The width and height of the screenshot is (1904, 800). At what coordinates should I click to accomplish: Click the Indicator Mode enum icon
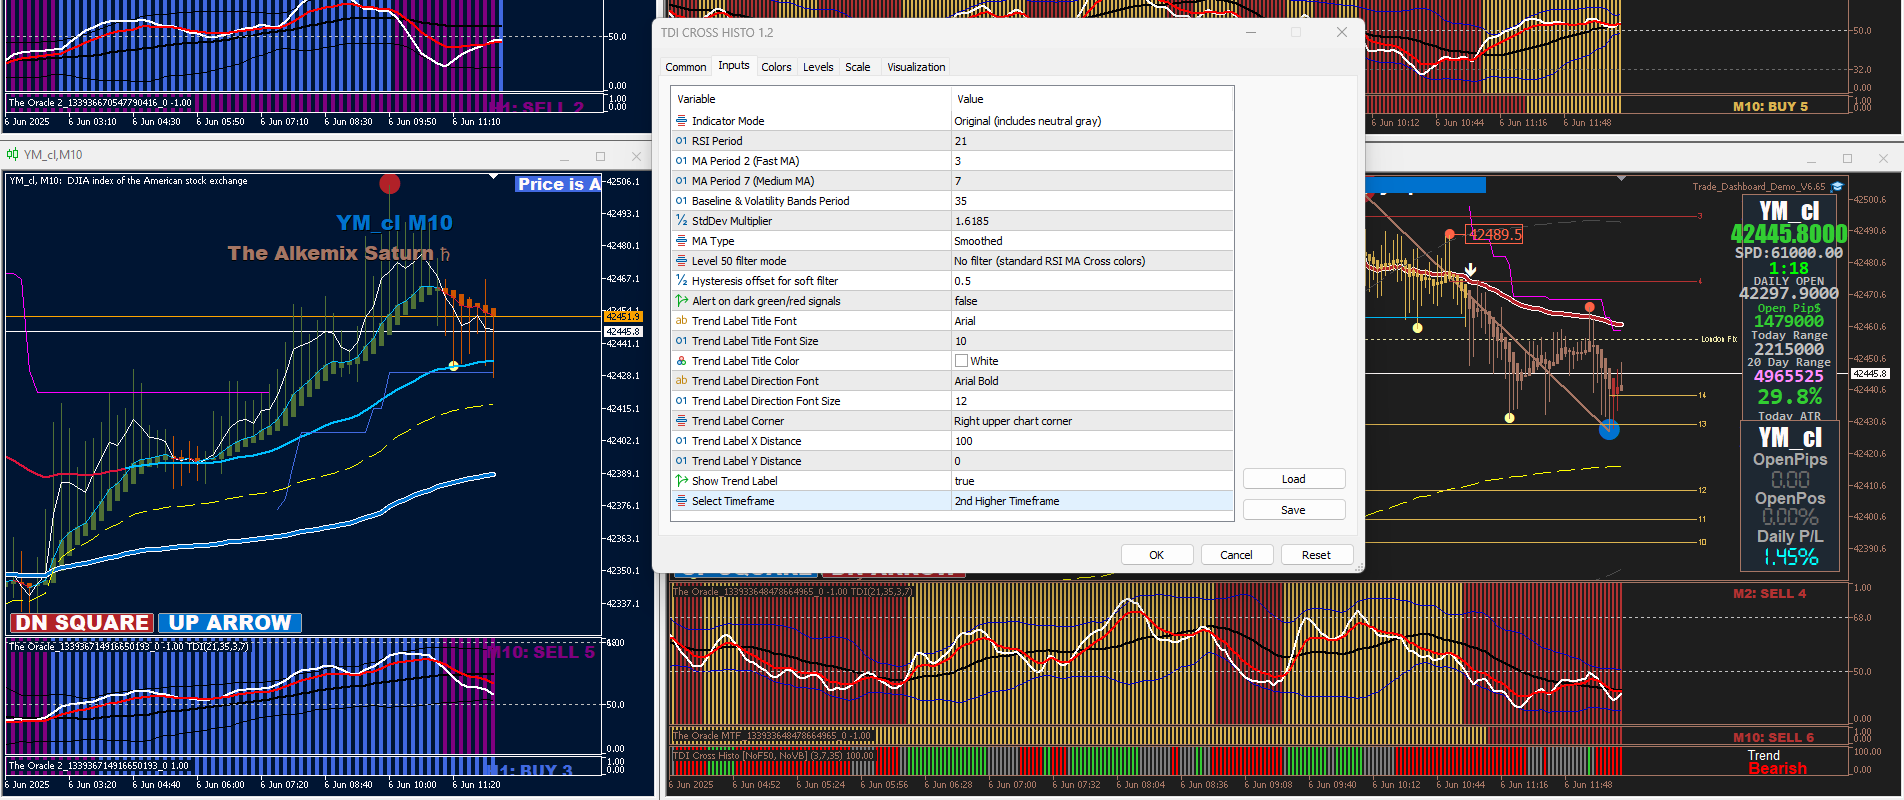coord(681,121)
